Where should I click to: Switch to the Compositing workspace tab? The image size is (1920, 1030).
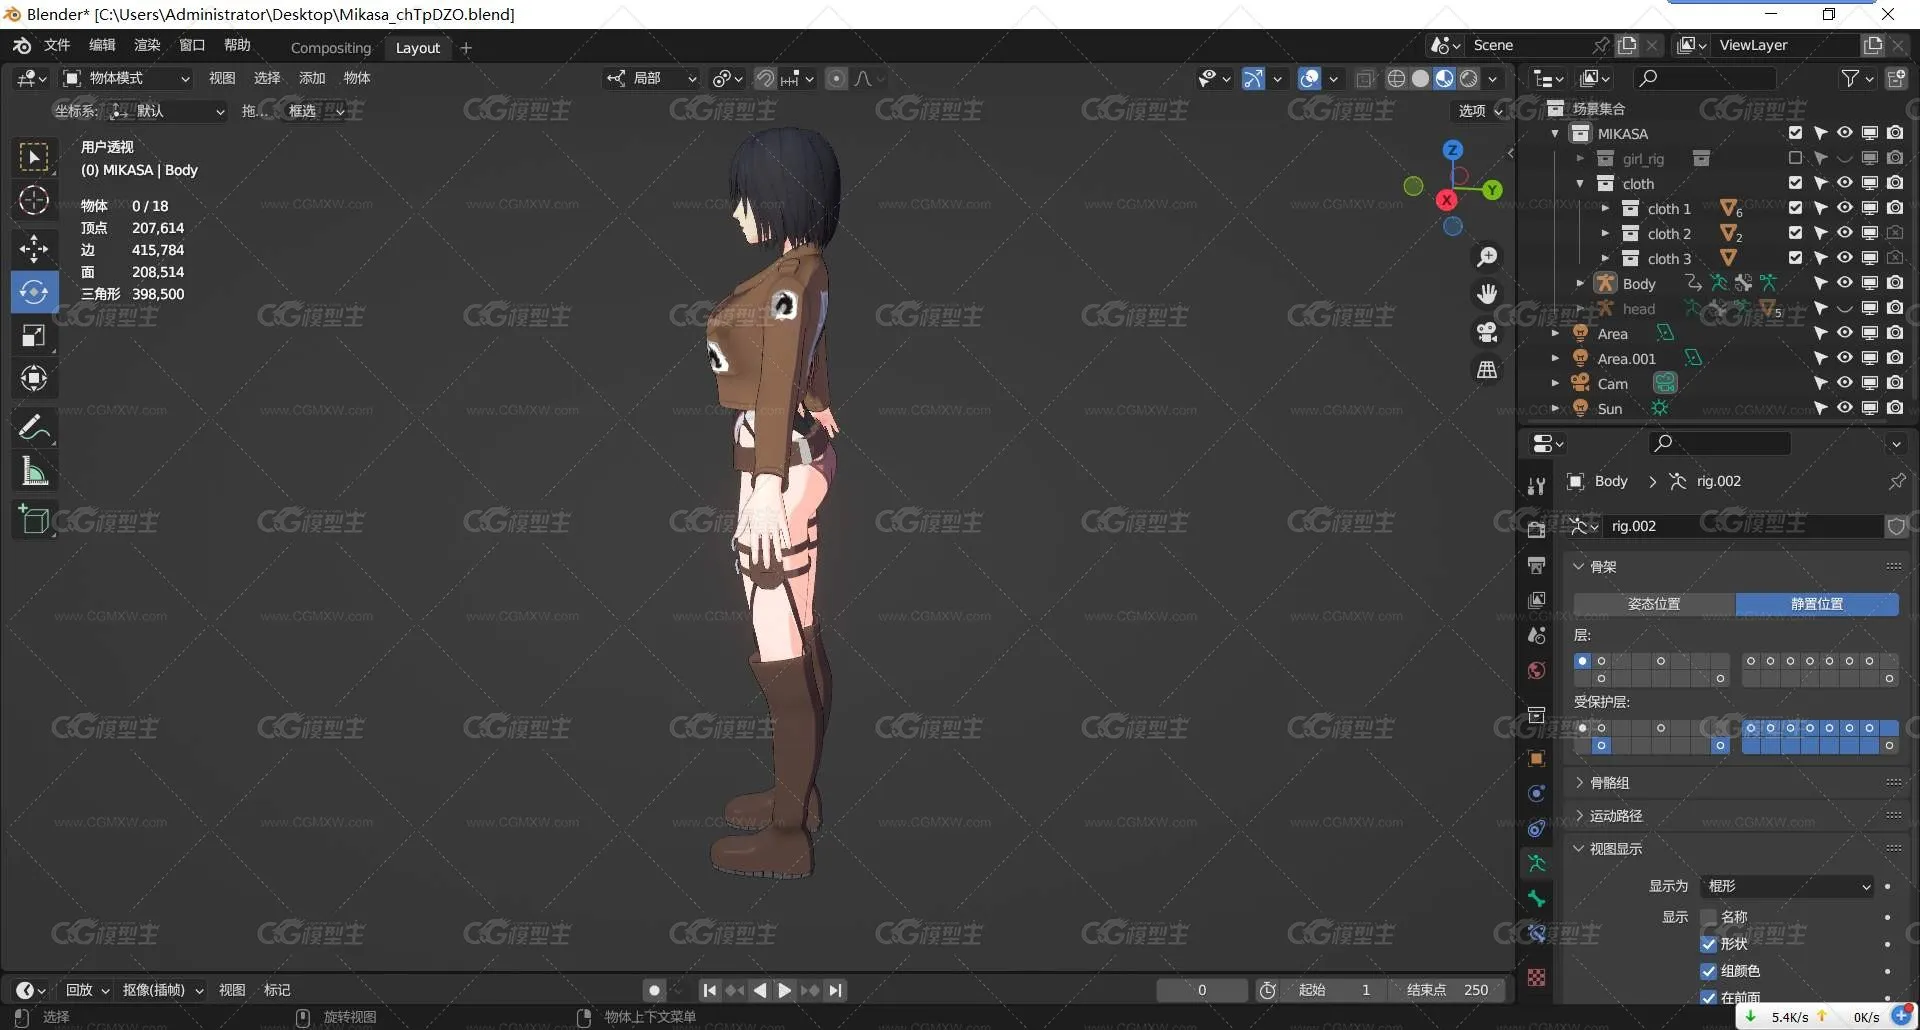pos(331,48)
